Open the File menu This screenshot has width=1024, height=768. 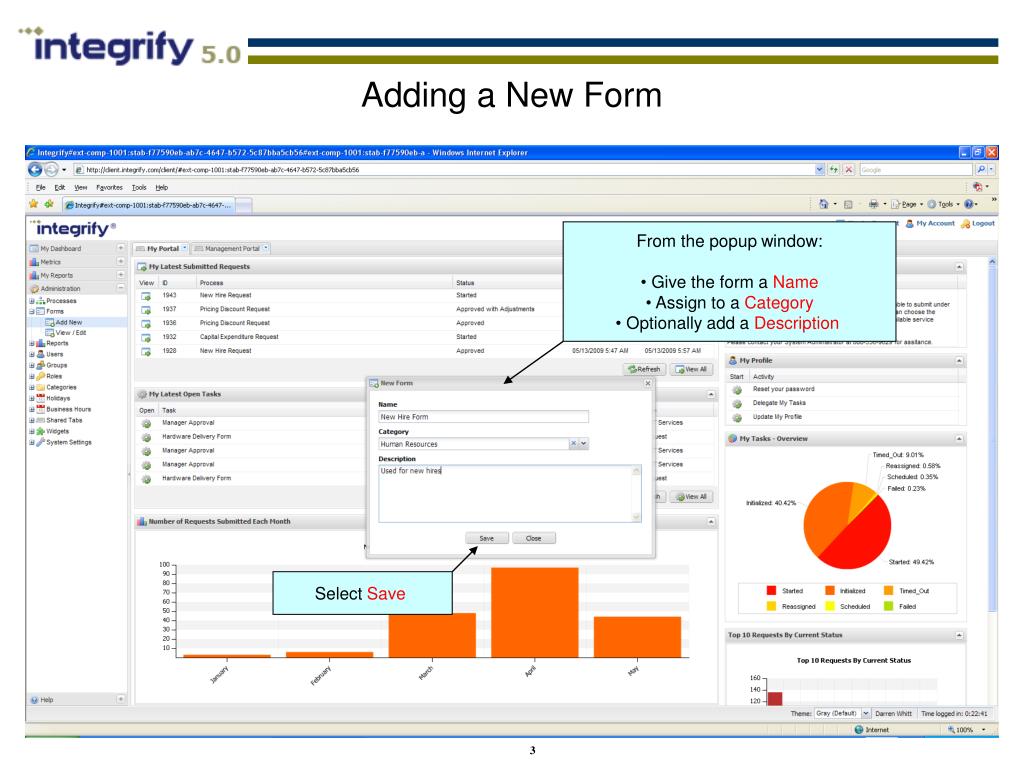tap(40, 187)
